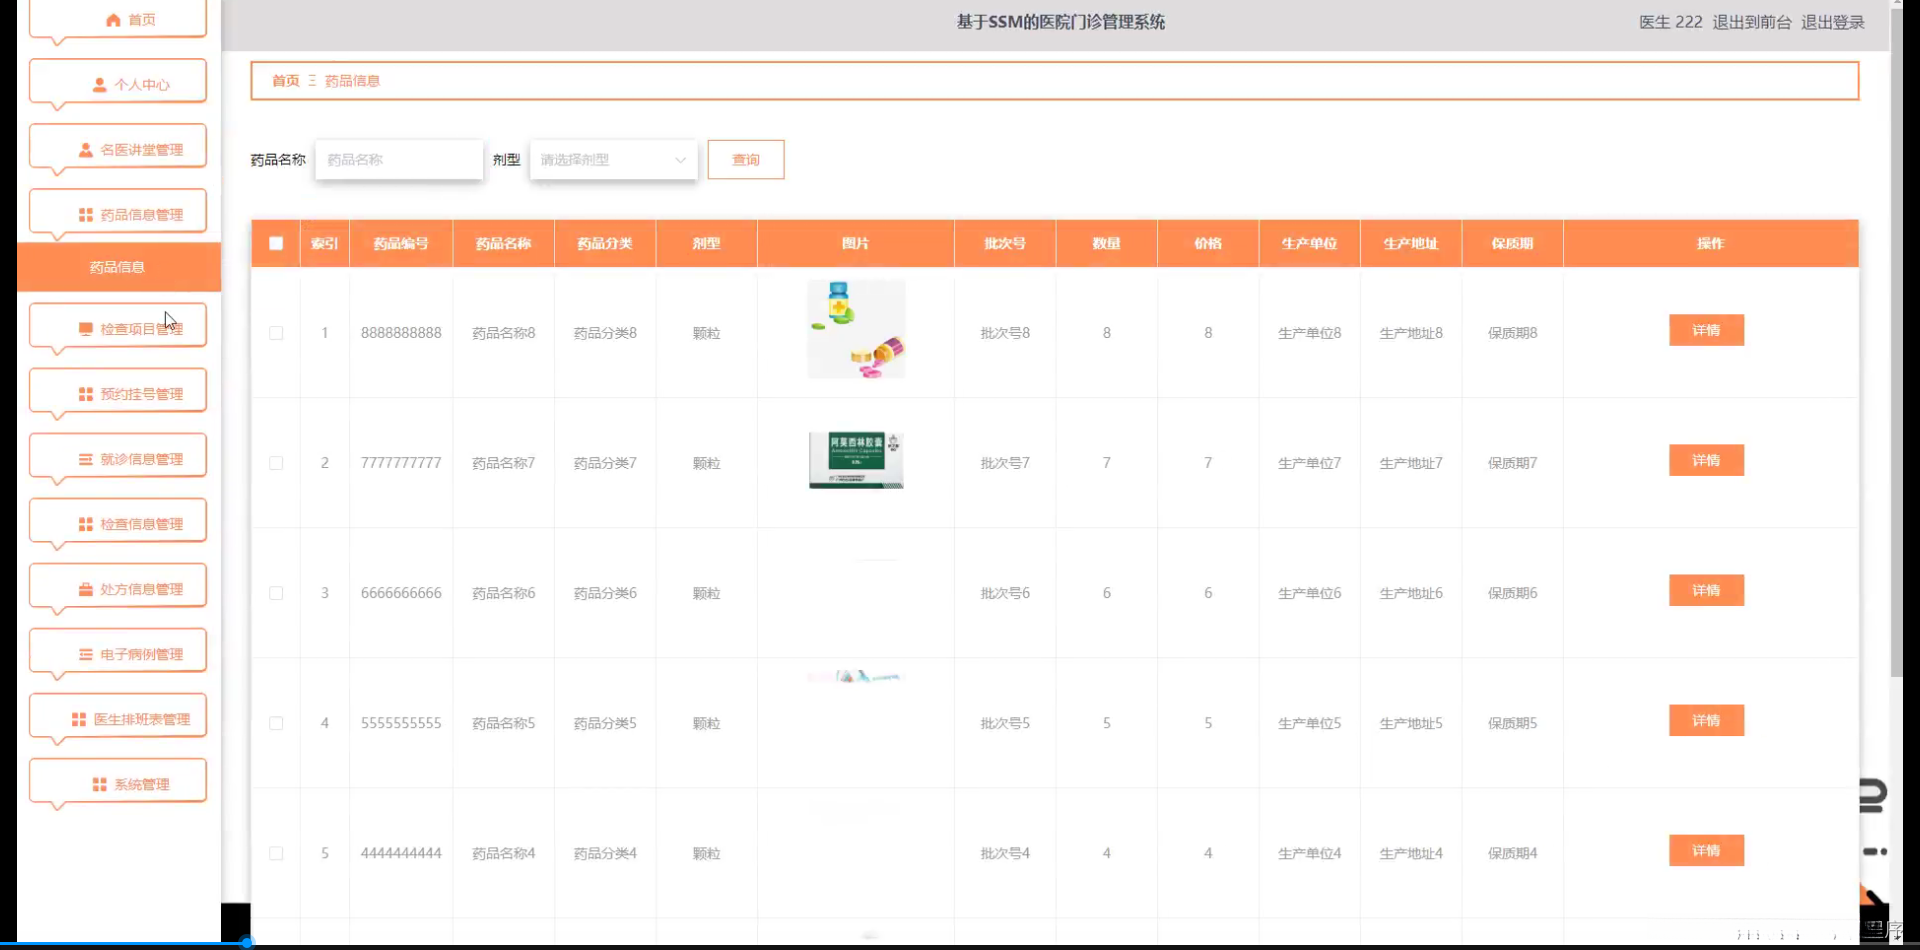
Task: Open 系统管理 menu
Action: [x=118, y=782]
